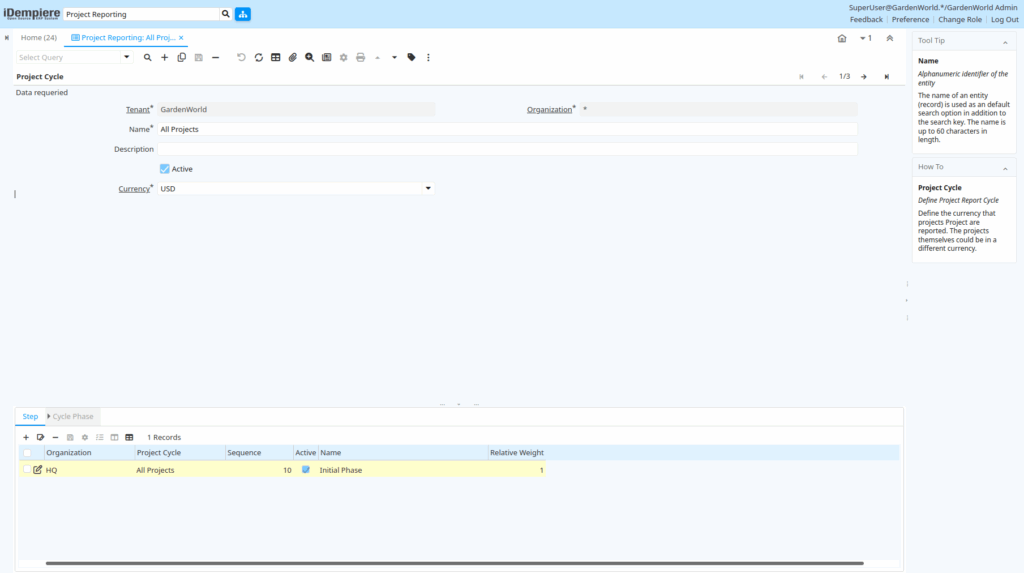Close the Project Reporting tab
The image size is (1024, 573).
(181, 38)
